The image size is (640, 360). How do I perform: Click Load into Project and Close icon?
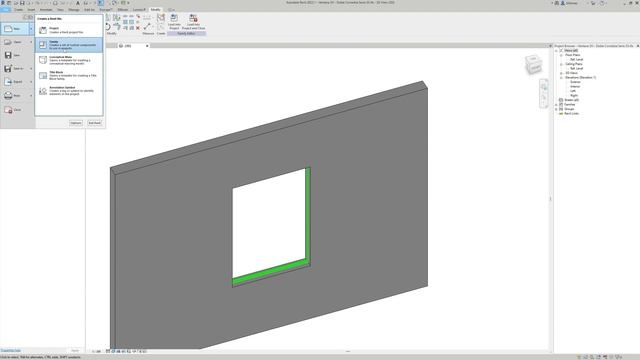(193, 18)
